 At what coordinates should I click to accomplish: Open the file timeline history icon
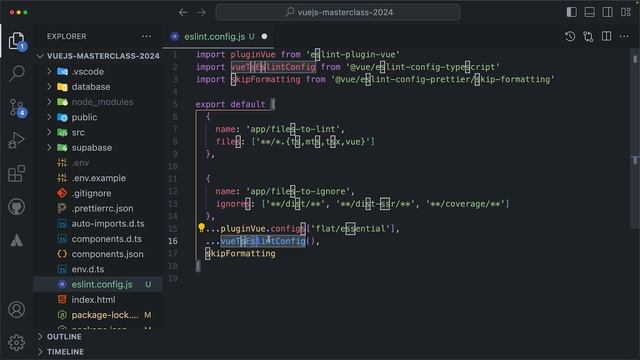570,36
